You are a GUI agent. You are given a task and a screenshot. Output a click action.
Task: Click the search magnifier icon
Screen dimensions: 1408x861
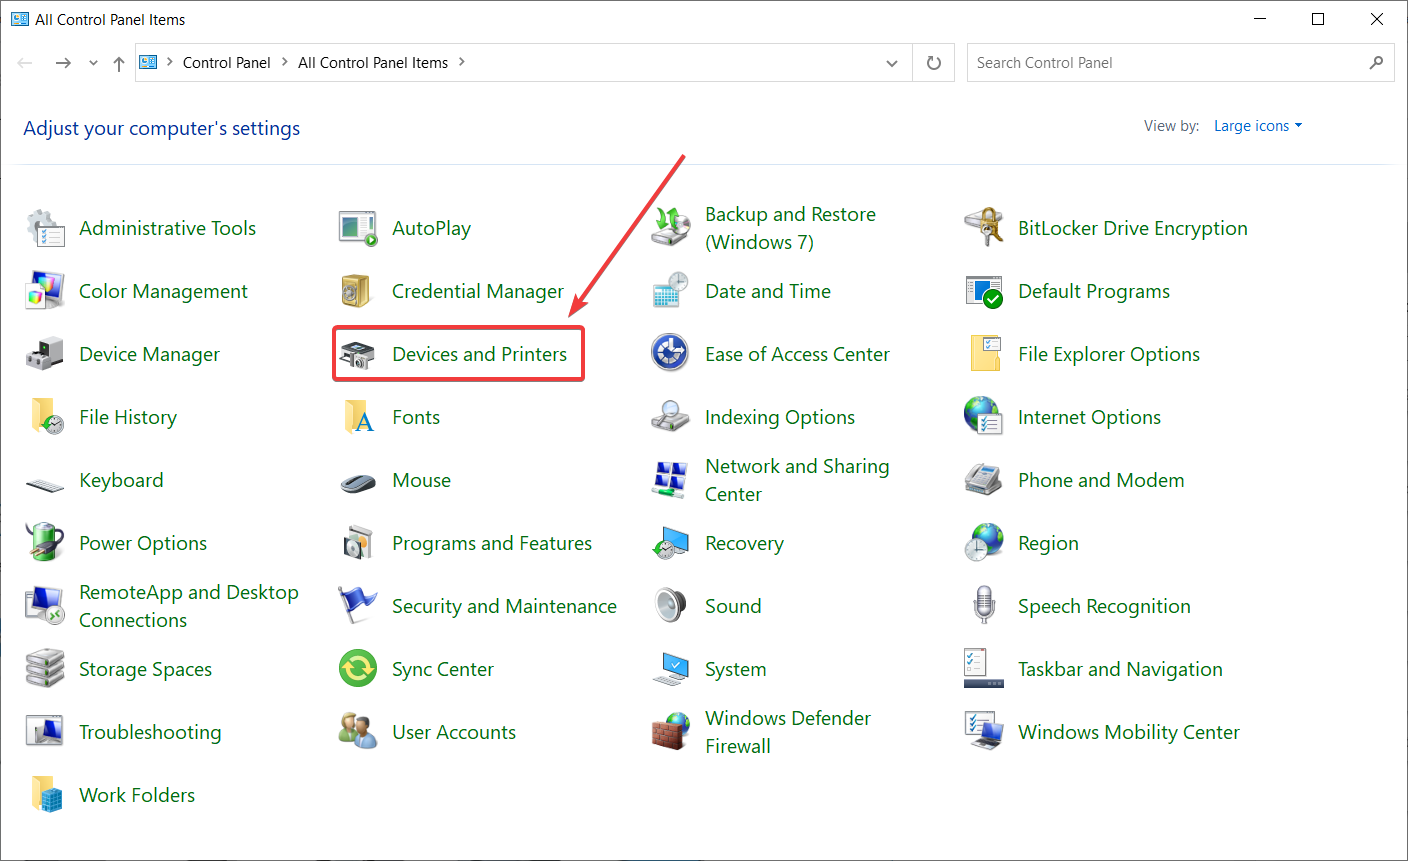click(1377, 63)
